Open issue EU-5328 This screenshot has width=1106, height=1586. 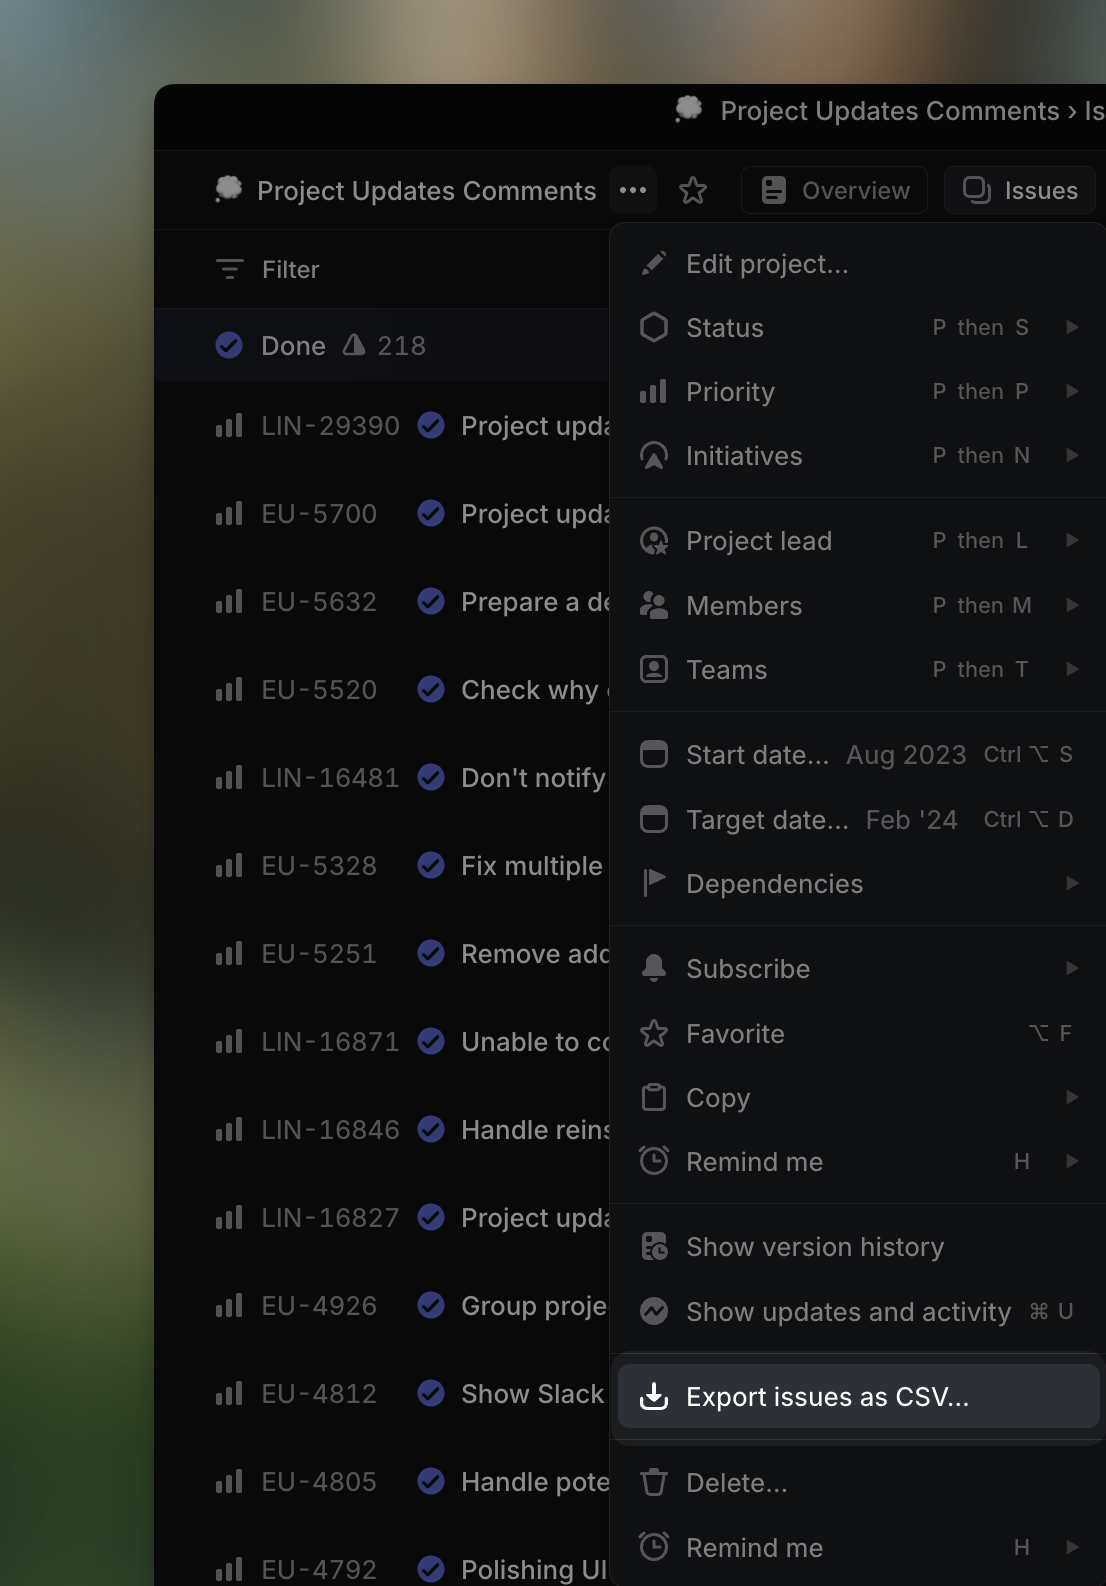(319, 866)
